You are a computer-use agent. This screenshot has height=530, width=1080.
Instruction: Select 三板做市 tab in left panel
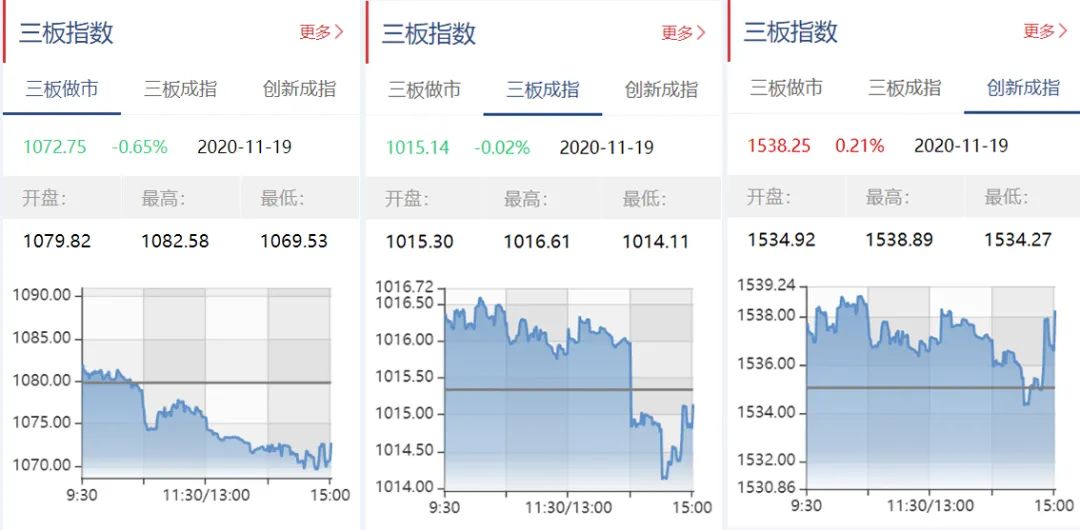coord(62,89)
